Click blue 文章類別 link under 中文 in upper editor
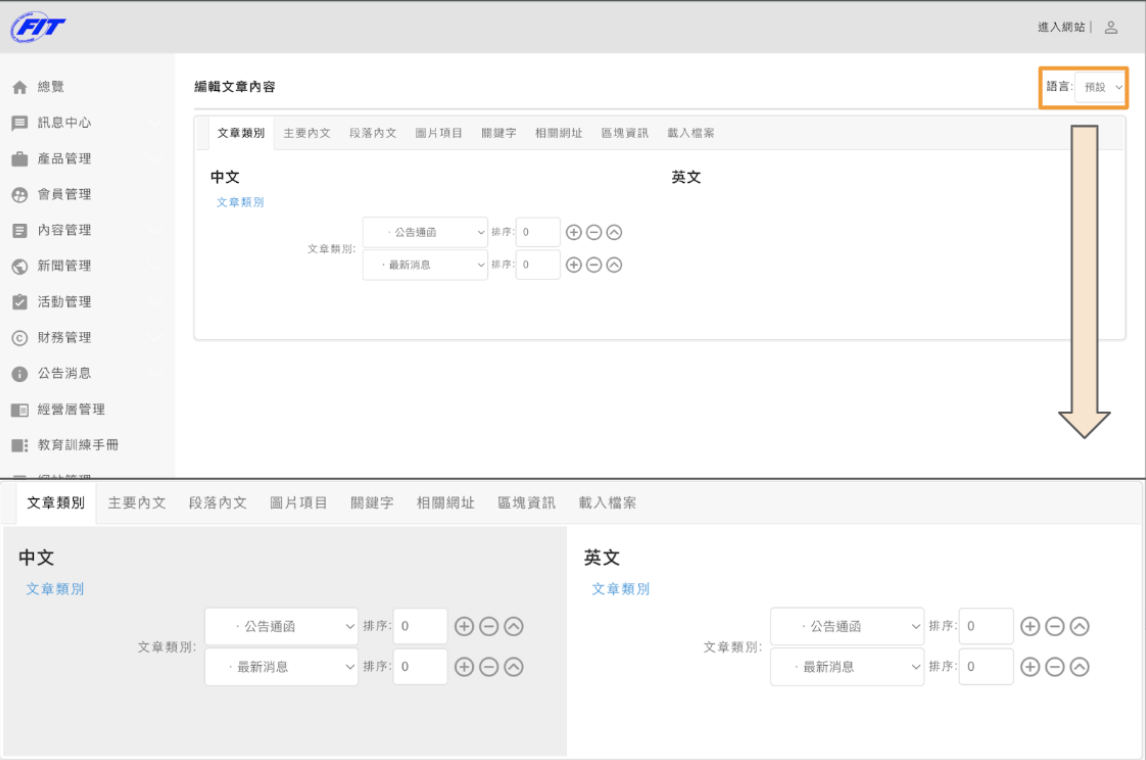Screen dimensions: 1146x760 (x=240, y=202)
